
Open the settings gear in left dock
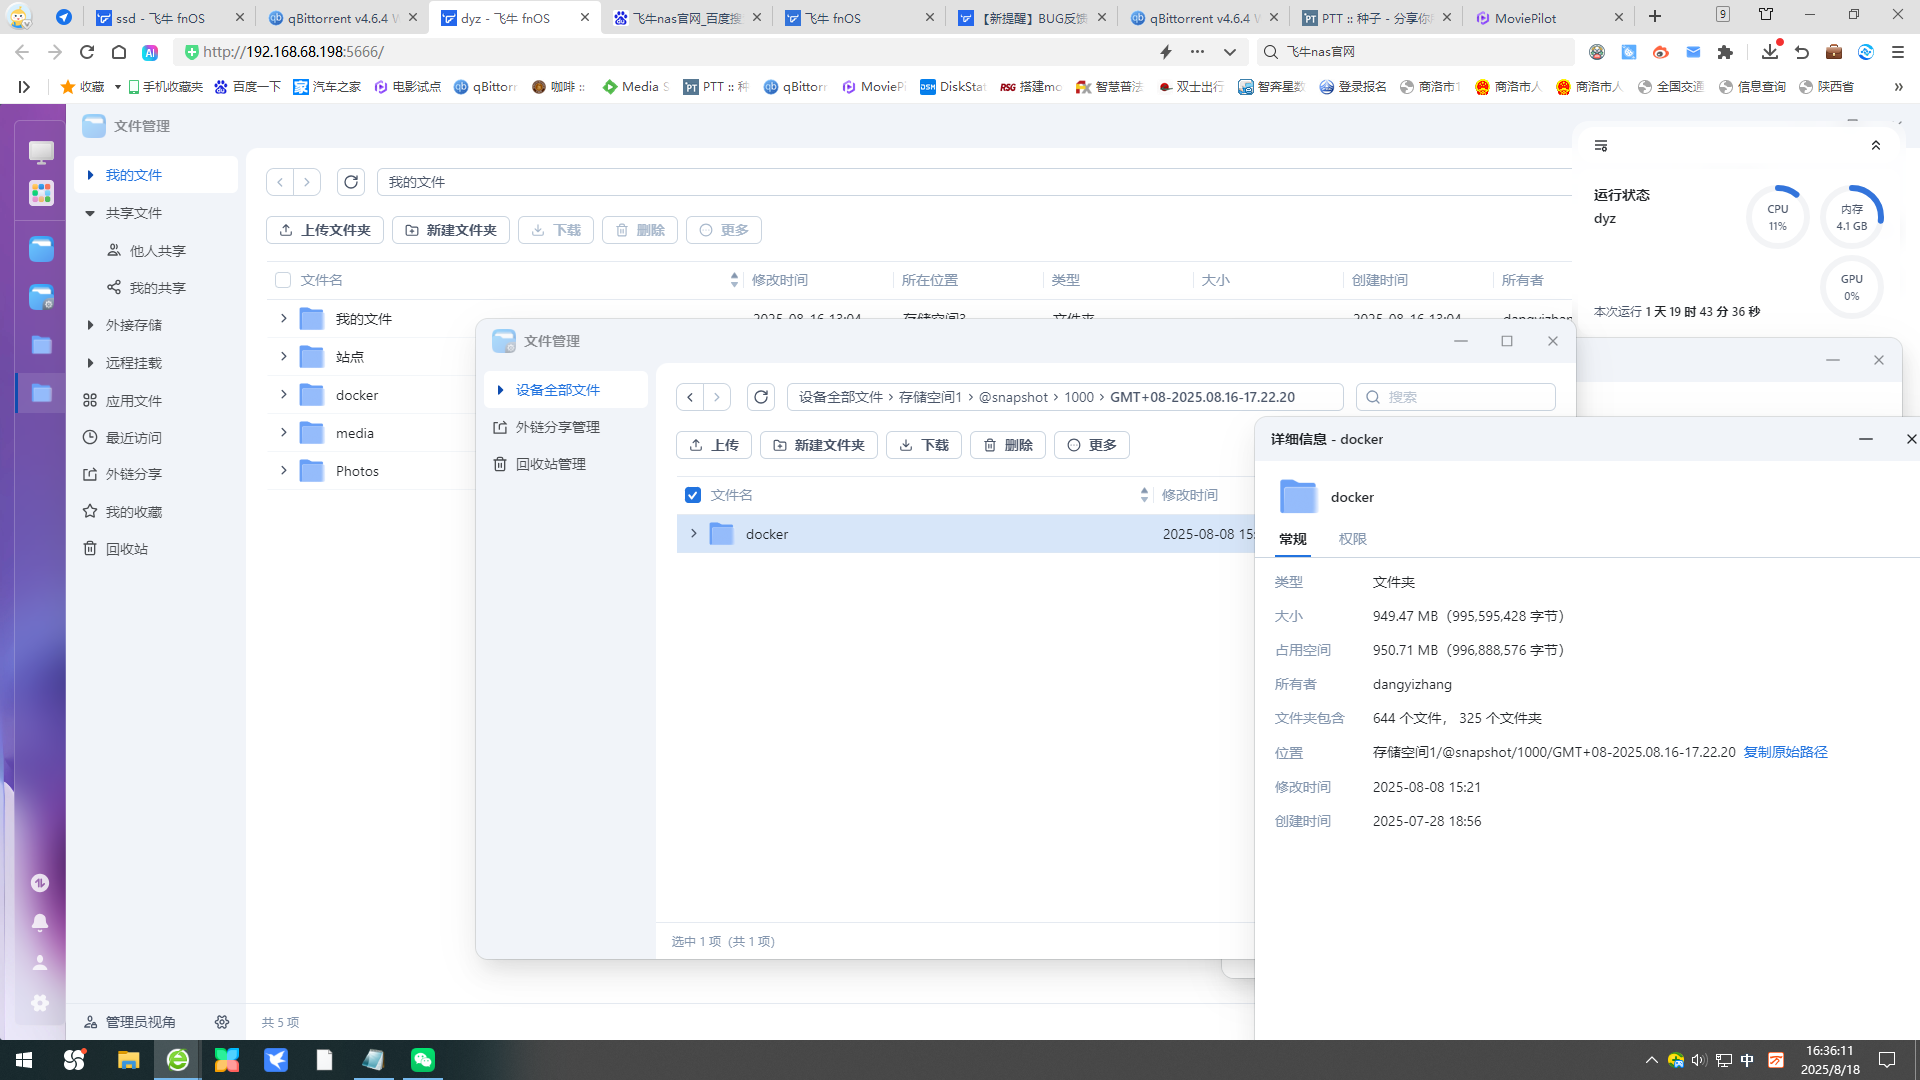tap(40, 1003)
